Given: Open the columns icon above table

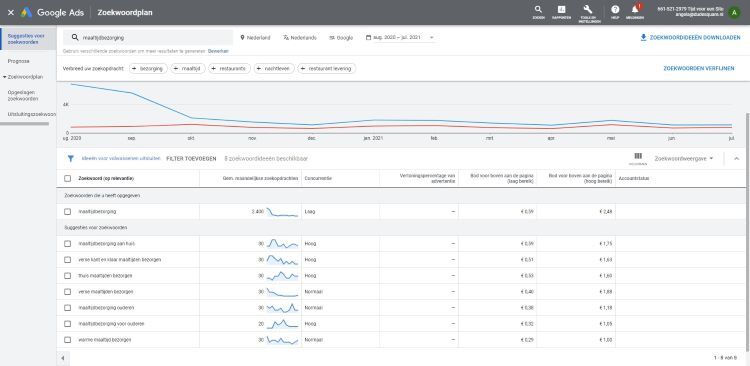Looking at the screenshot, I should pyautogui.click(x=638, y=156).
